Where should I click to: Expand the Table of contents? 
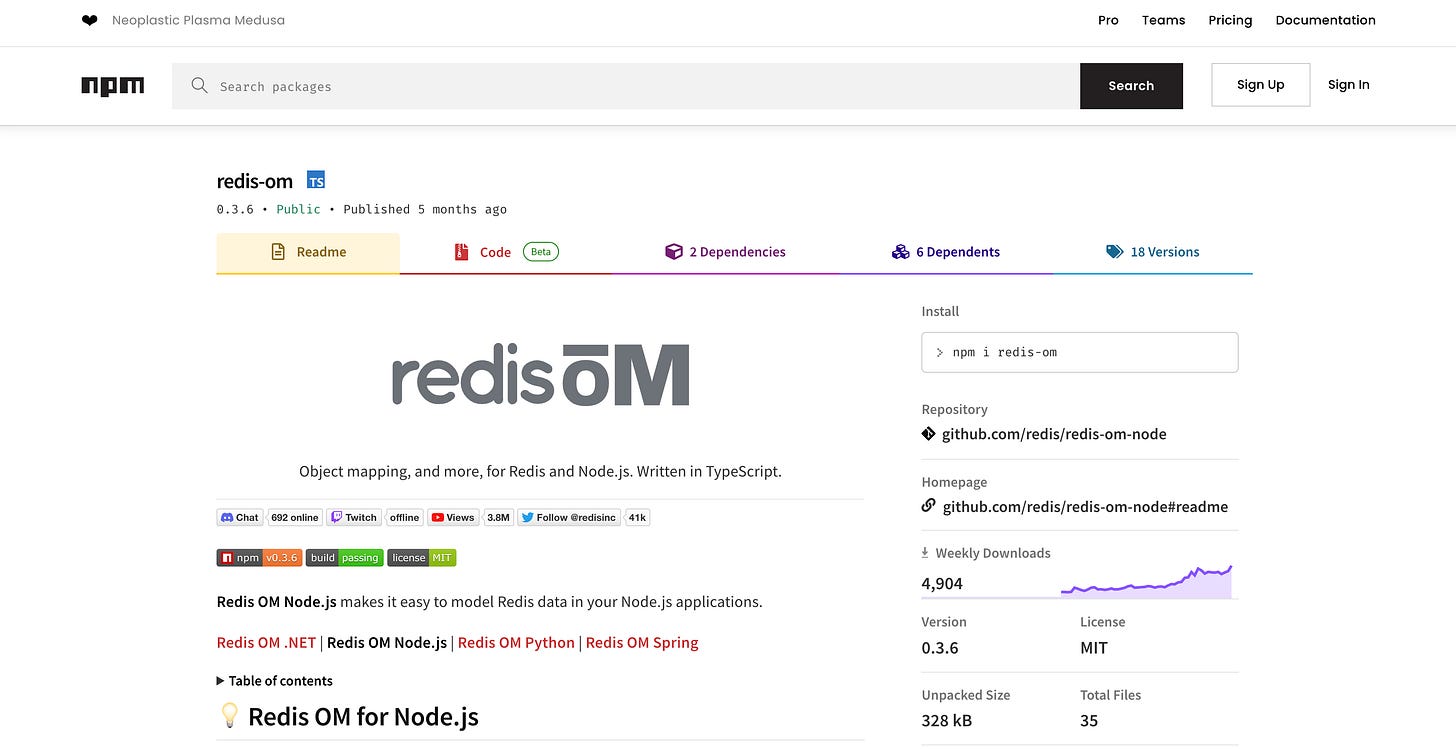(x=275, y=681)
